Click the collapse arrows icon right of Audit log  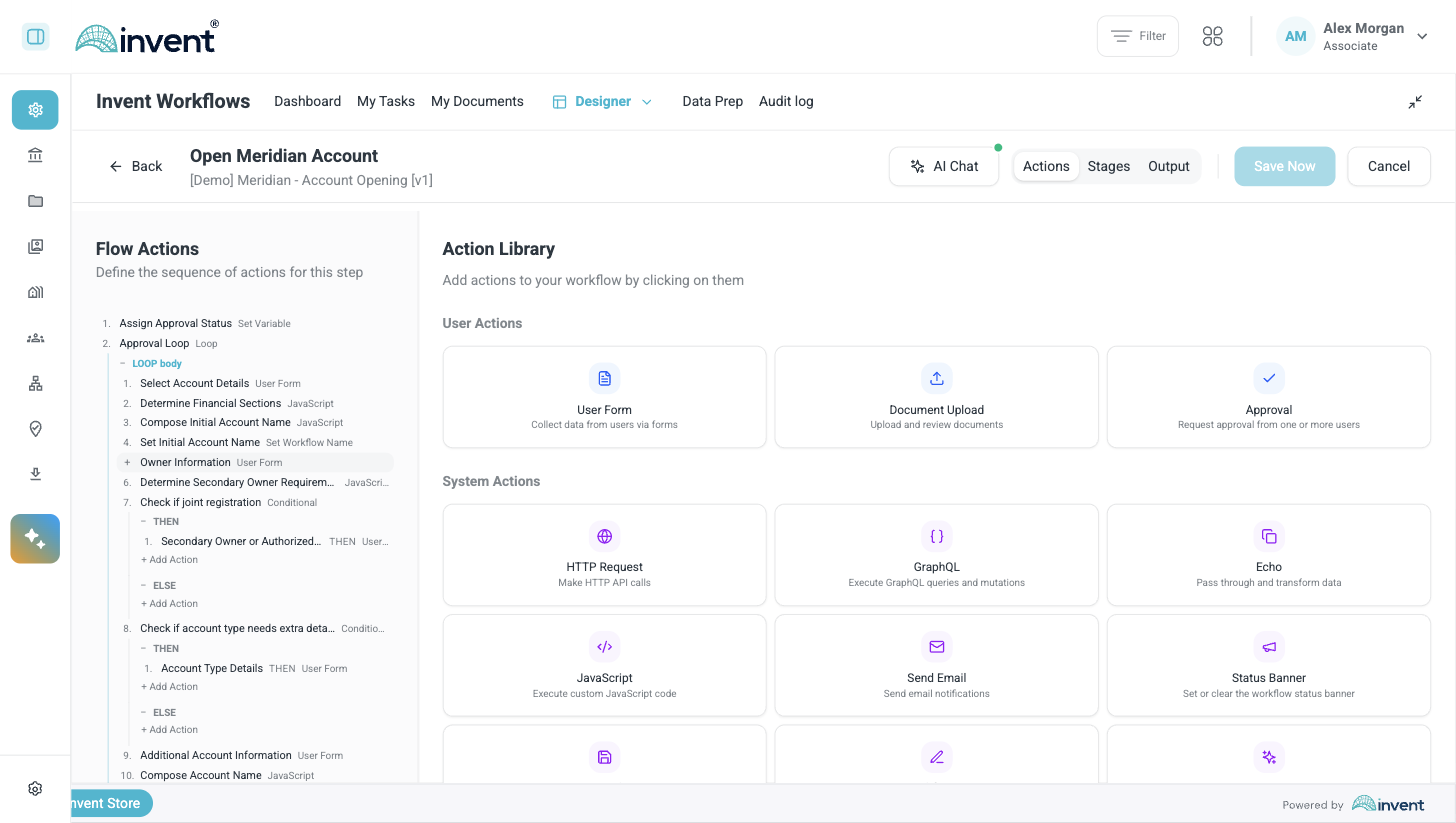click(x=1415, y=102)
